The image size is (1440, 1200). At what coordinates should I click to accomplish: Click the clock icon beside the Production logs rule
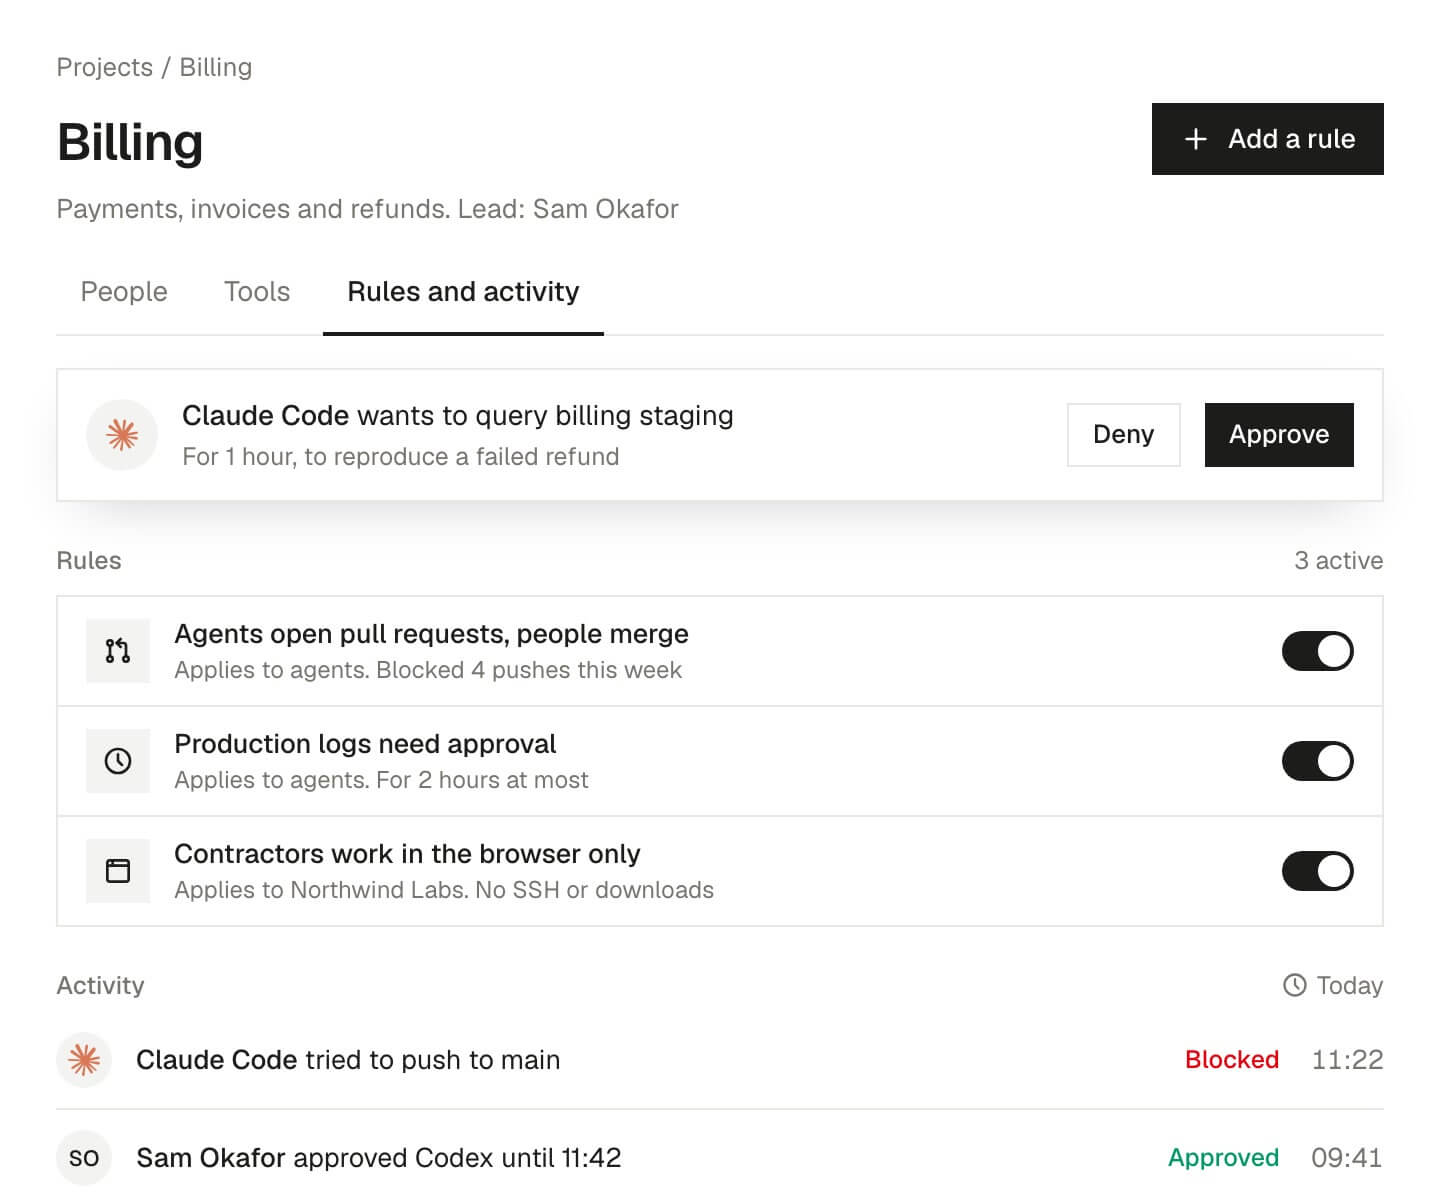coord(118,761)
